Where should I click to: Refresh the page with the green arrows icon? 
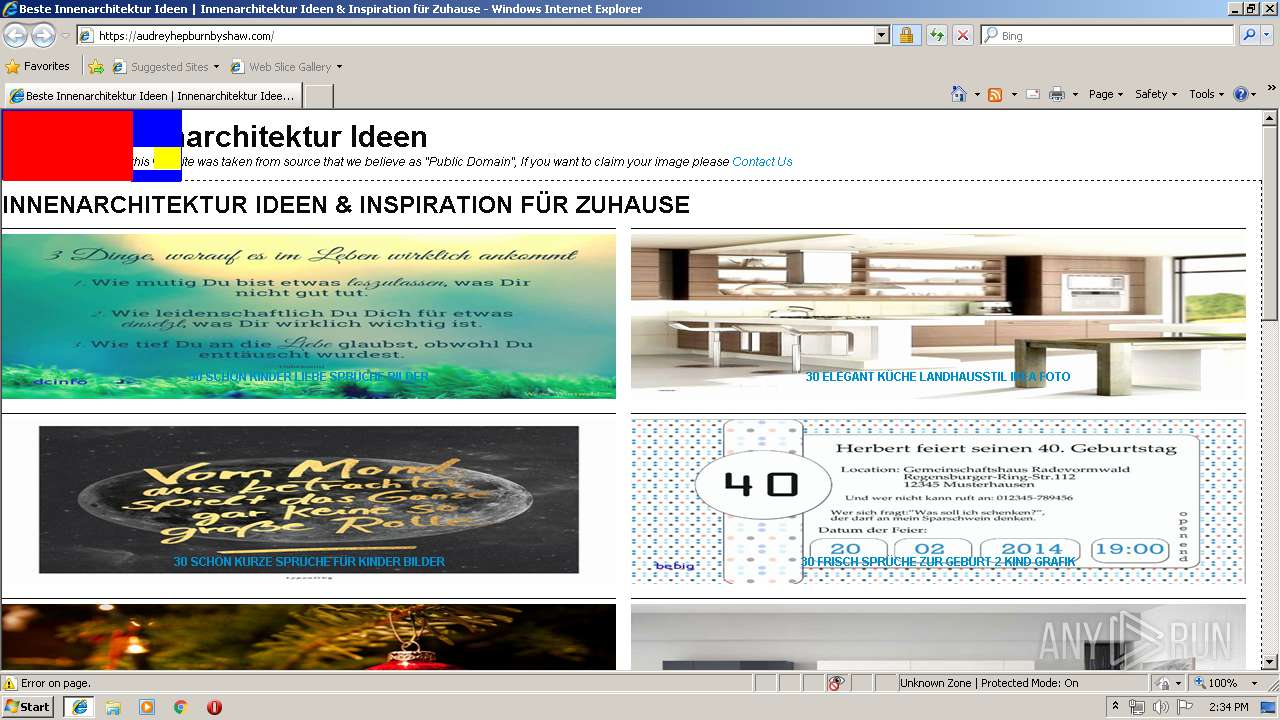coord(936,36)
